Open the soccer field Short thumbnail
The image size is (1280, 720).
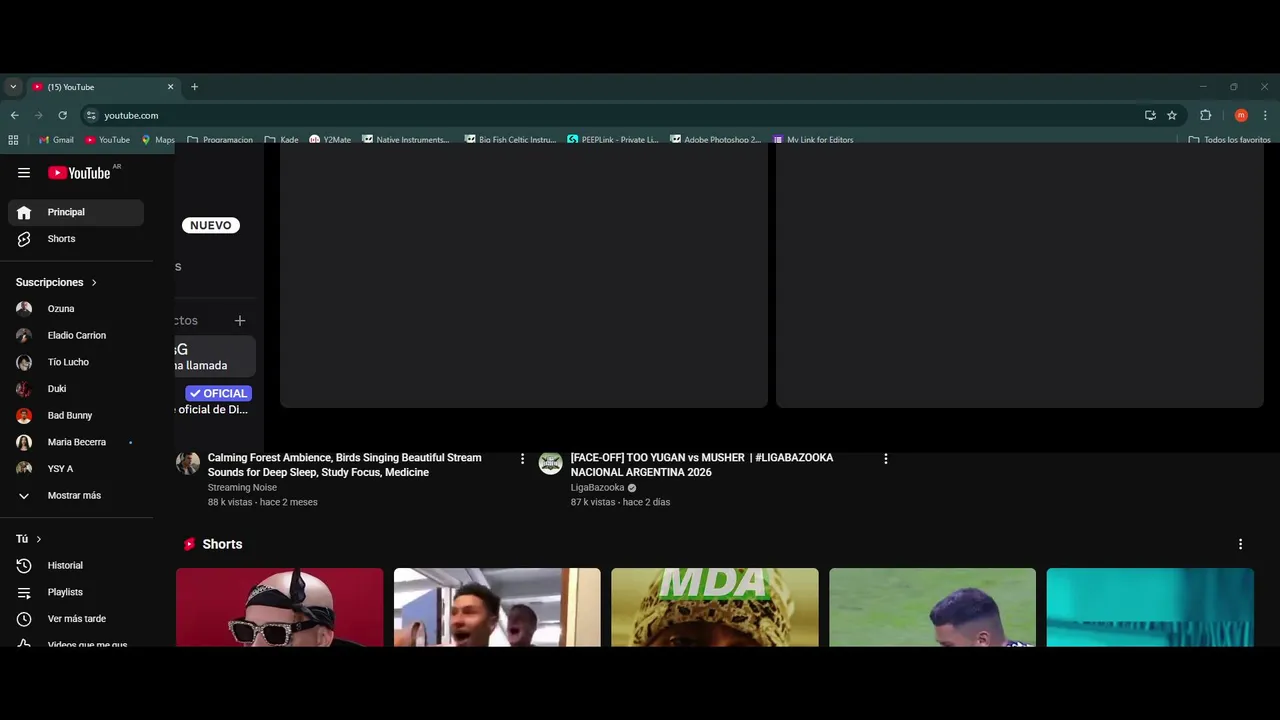click(x=932, y=607)
